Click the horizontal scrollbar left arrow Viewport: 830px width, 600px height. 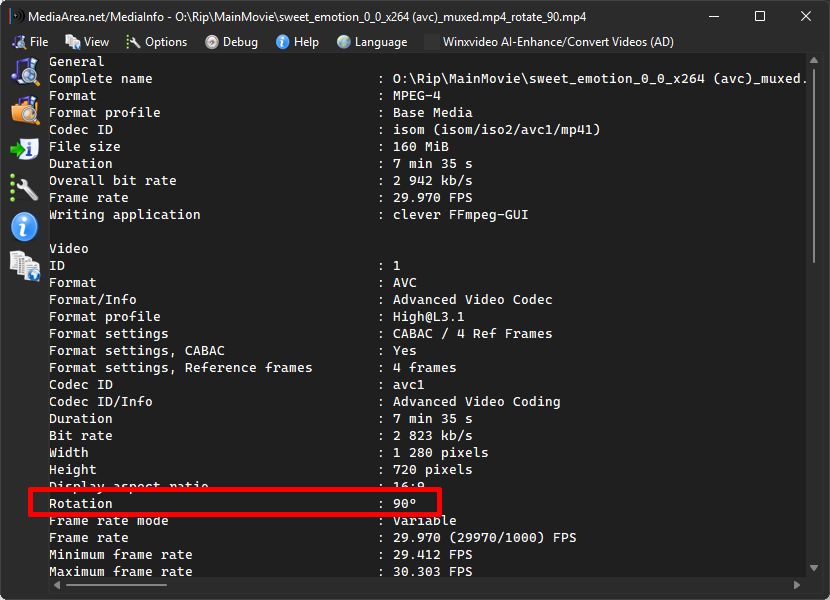click(x=57, y=585)
